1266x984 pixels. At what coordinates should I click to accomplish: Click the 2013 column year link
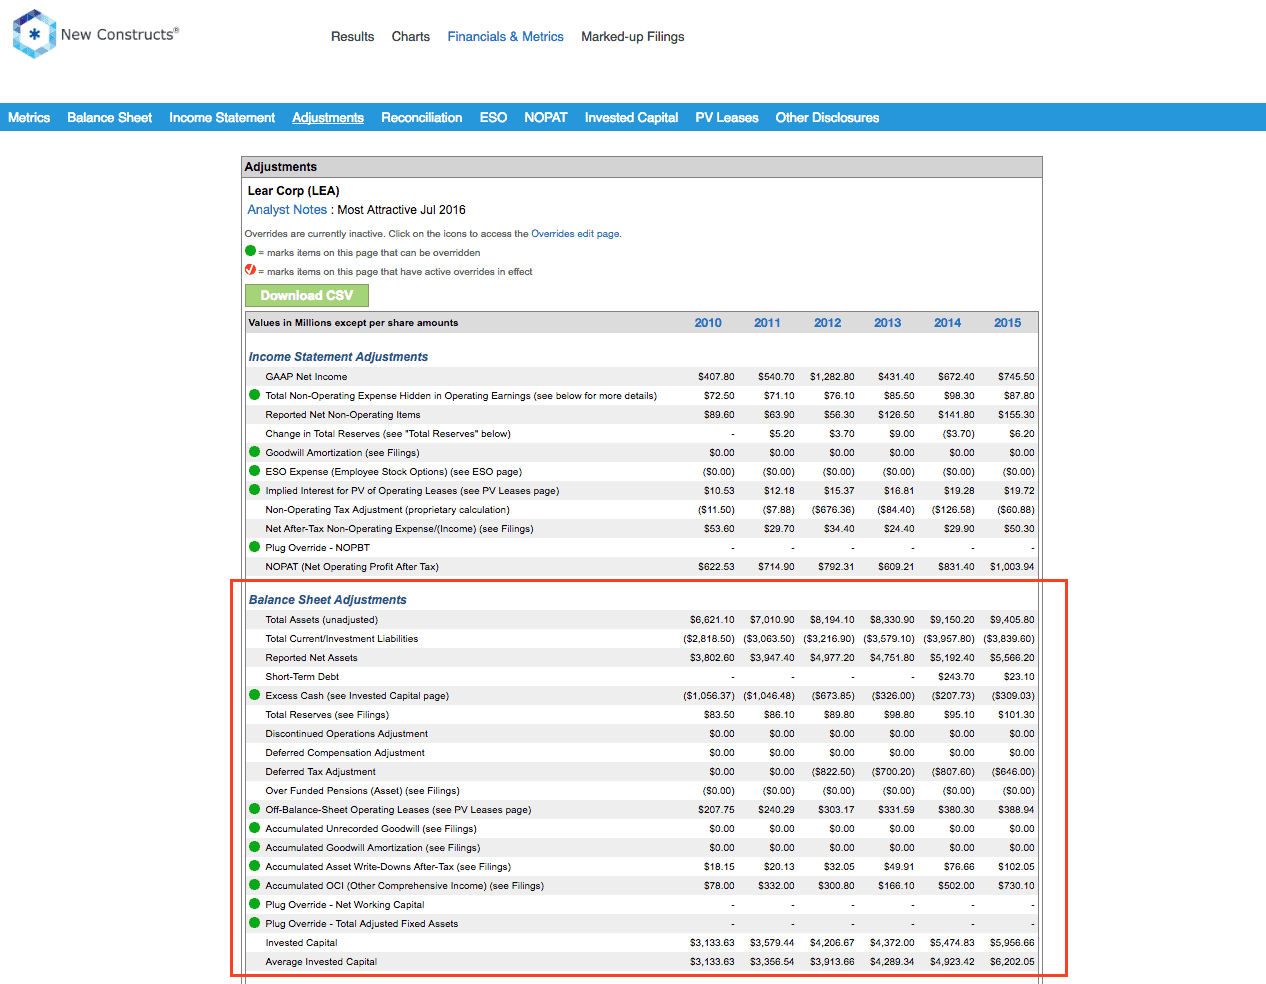[x=888, y=323]
